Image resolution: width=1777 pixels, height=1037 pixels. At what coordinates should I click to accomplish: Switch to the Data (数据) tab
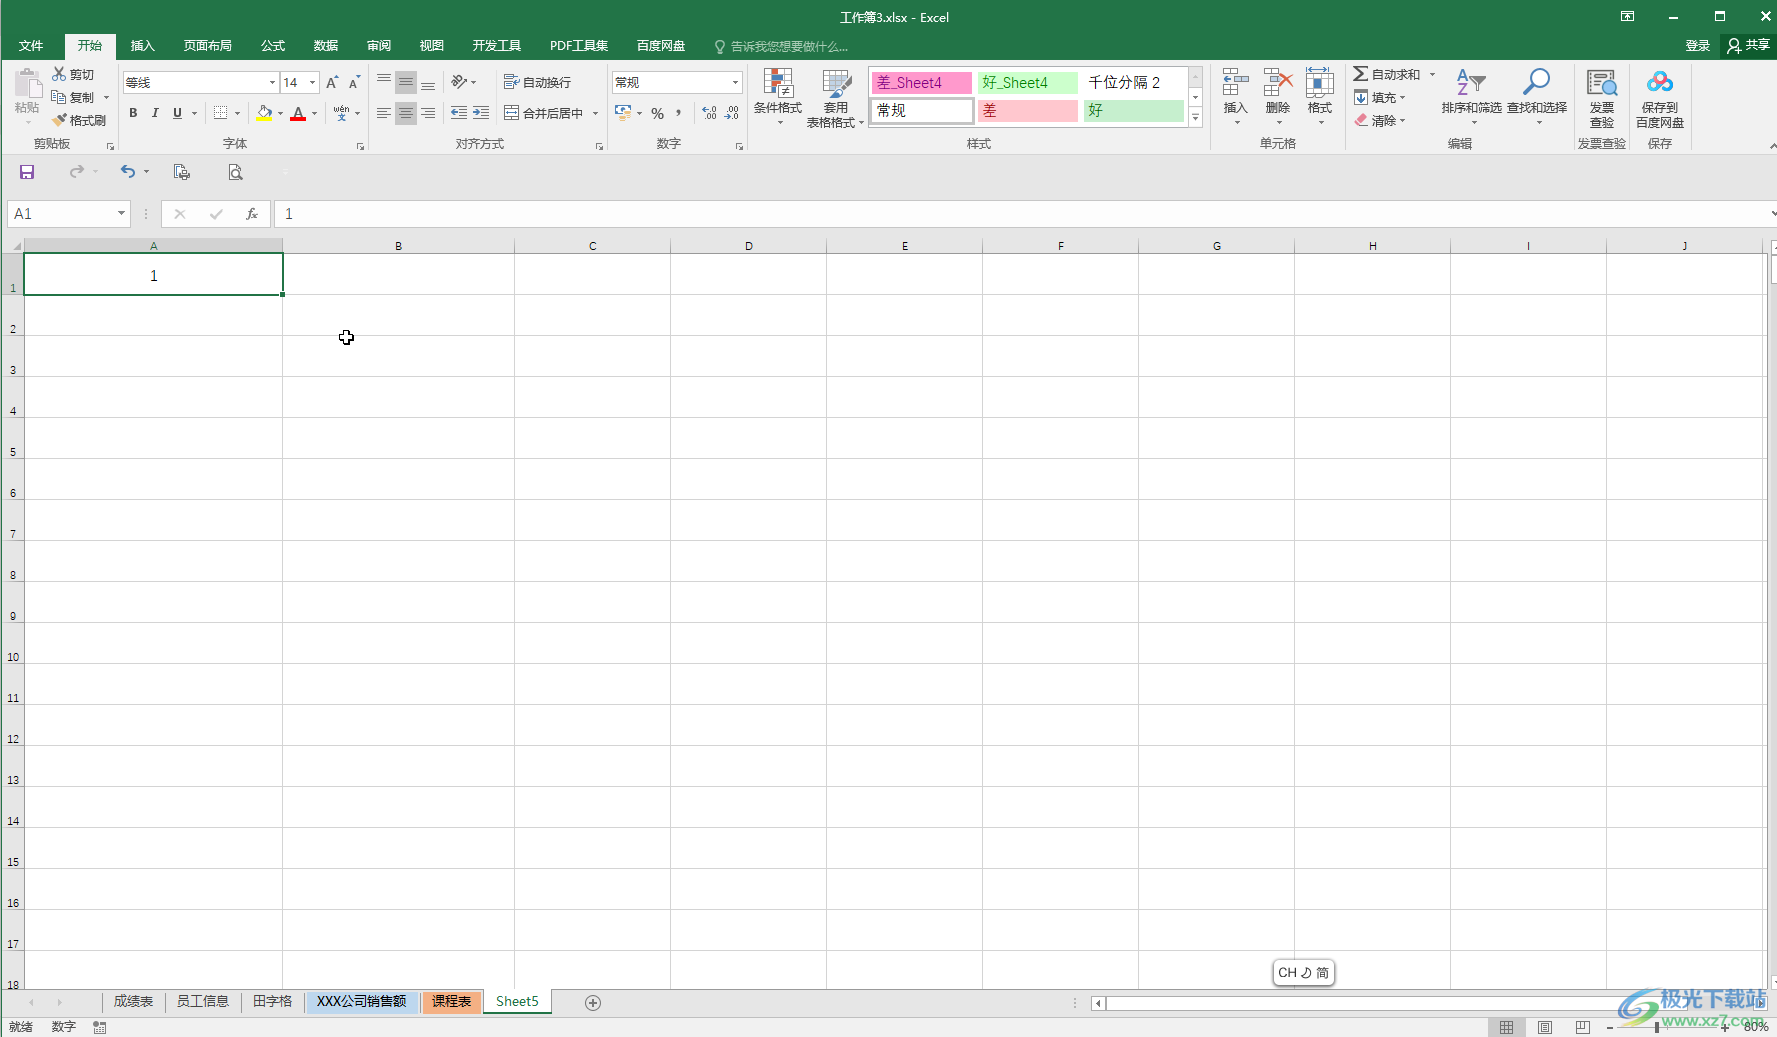coord(326,46)
